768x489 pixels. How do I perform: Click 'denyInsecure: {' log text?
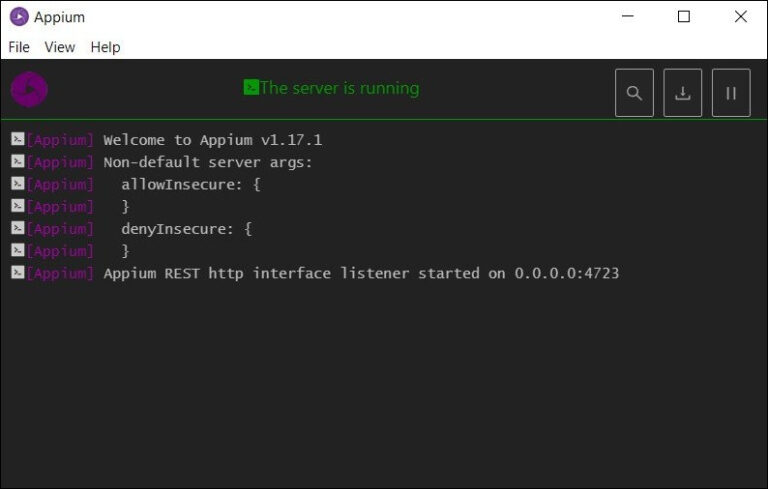pyautogui.click(x=187, y=229)
